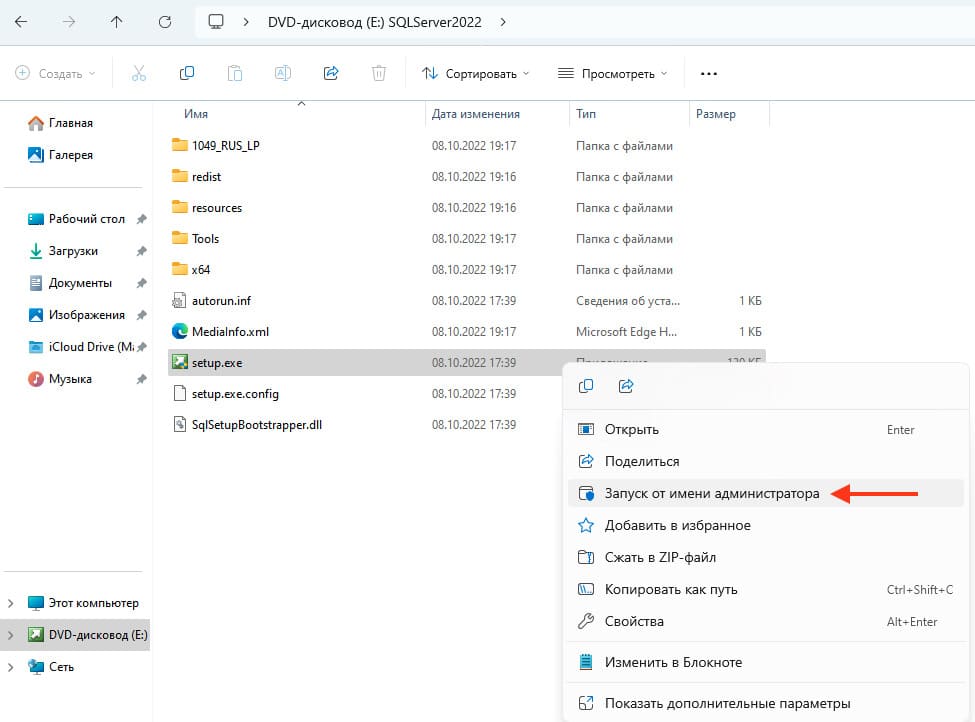Click the redist folder icon
Image resolution: width=975 pixels, height=722 pixels.
pyautogui.click(x=180, y=176)
